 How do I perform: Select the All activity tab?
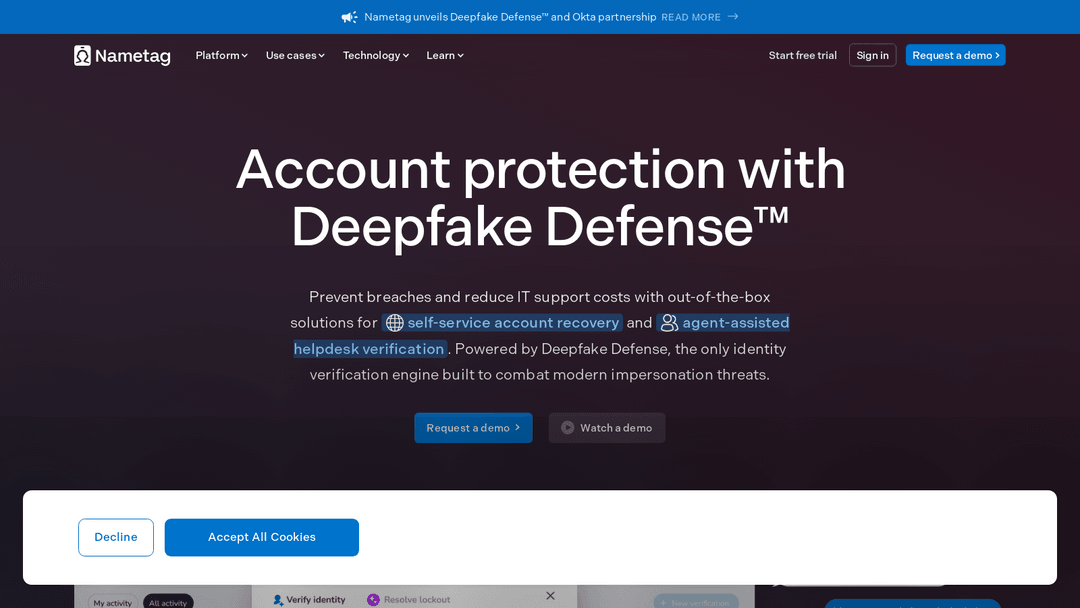click(168, 602)
